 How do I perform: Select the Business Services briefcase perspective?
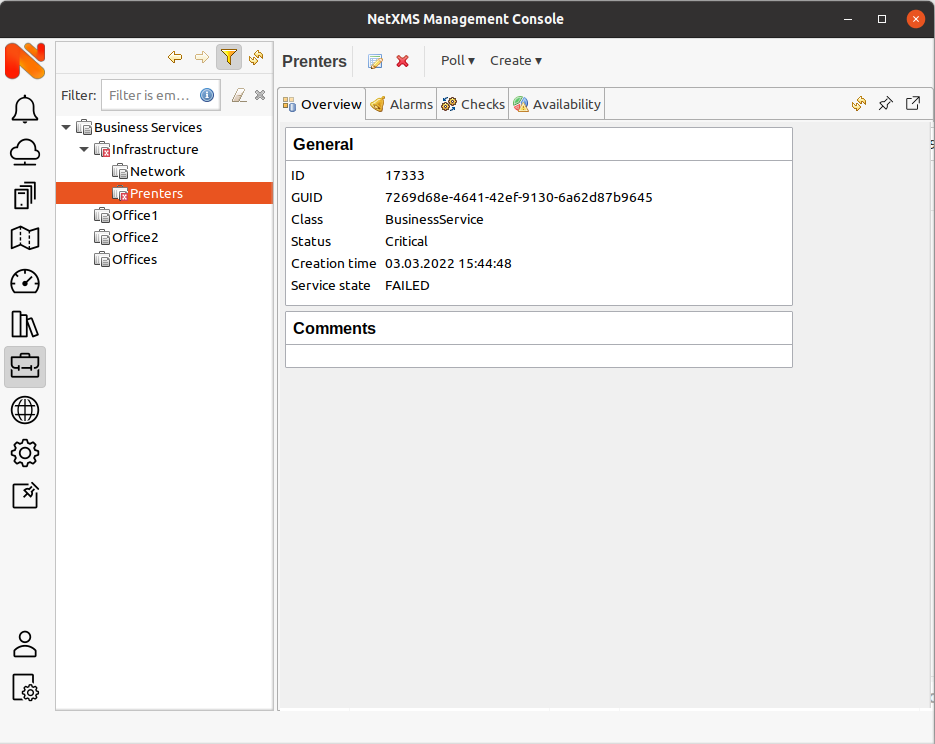tap(25, 367)
